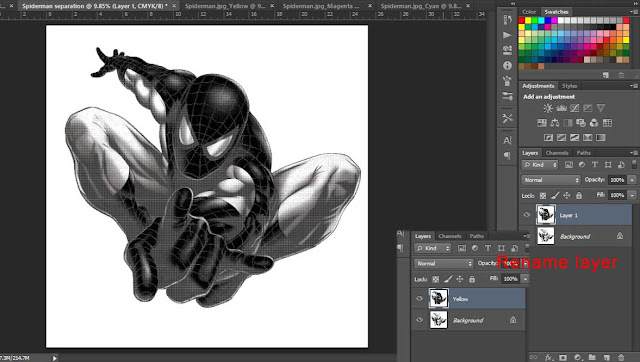Hide the Yellow layer via eye icon
Screen dimensions: 640x362
[419, 298]
